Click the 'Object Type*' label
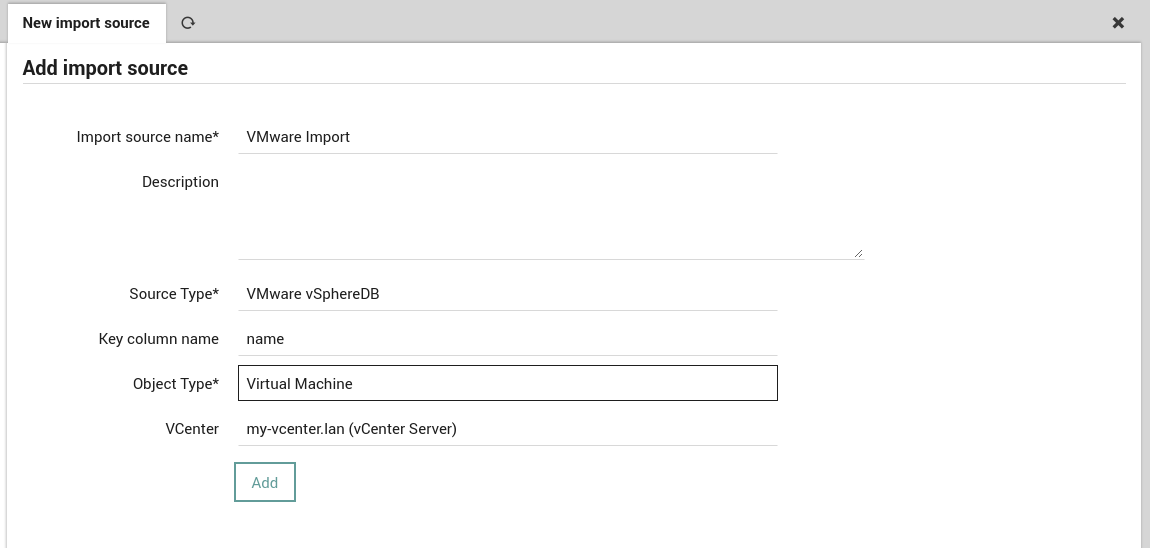The width and height of the screenshot is (1150, 548). [175, 384]
